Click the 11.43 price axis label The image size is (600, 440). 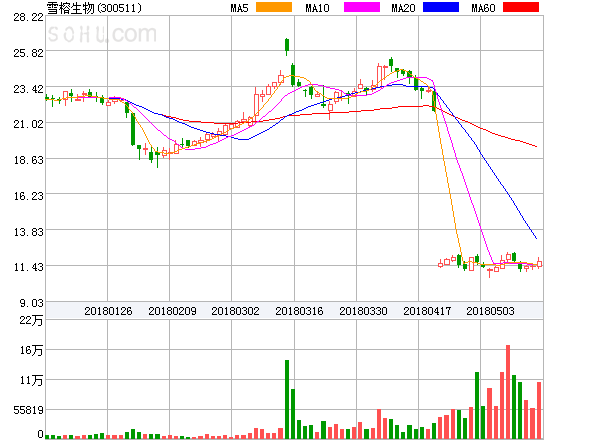click(28, 267)
